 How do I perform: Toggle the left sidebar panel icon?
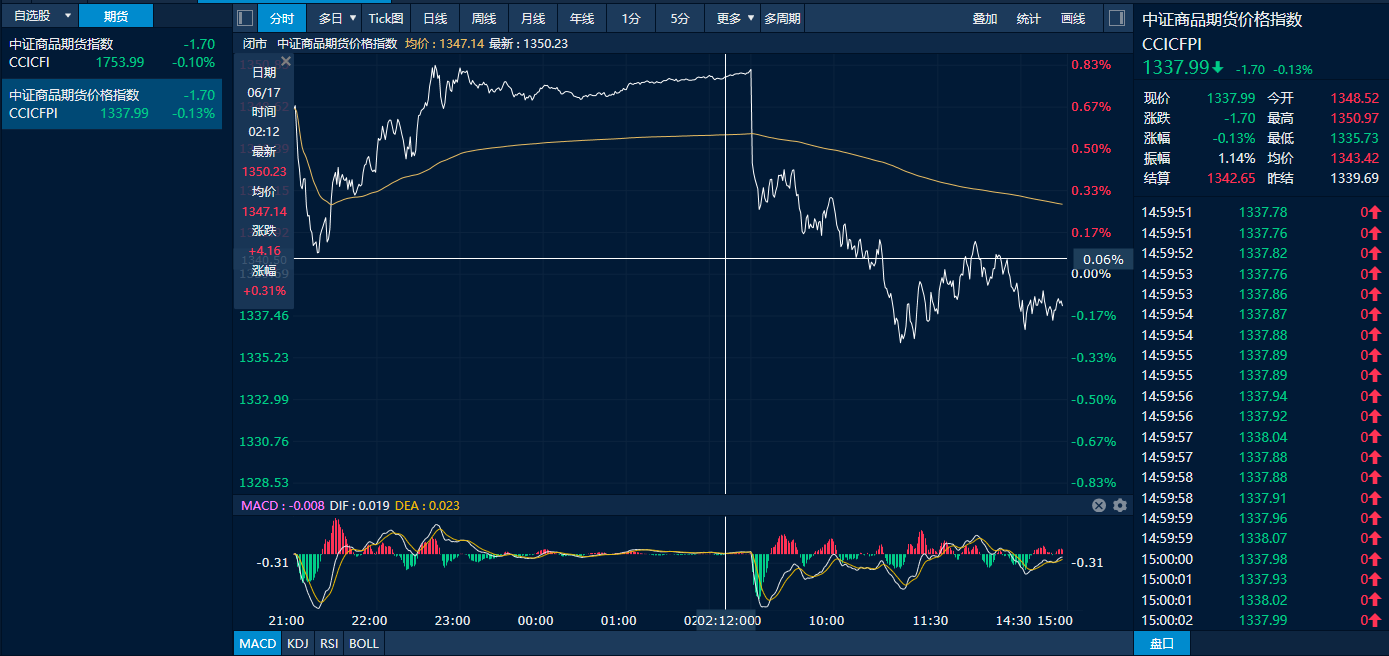[x=245, y=18]
